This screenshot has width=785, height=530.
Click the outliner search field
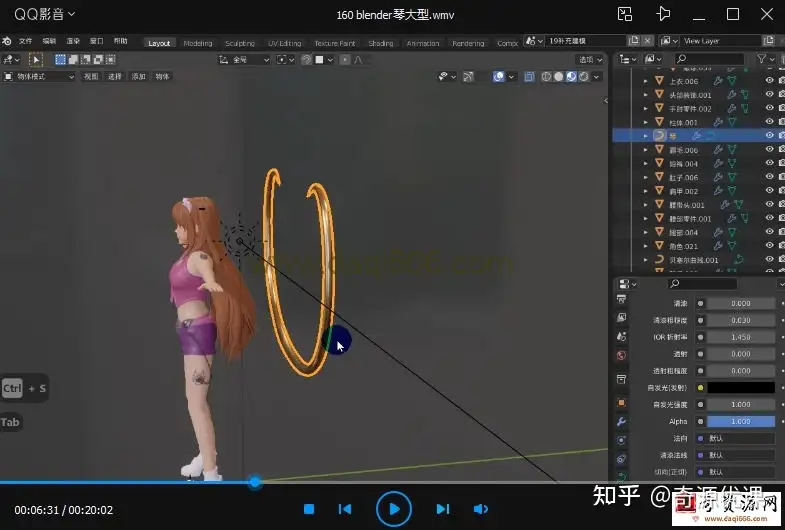click(709, 60)
